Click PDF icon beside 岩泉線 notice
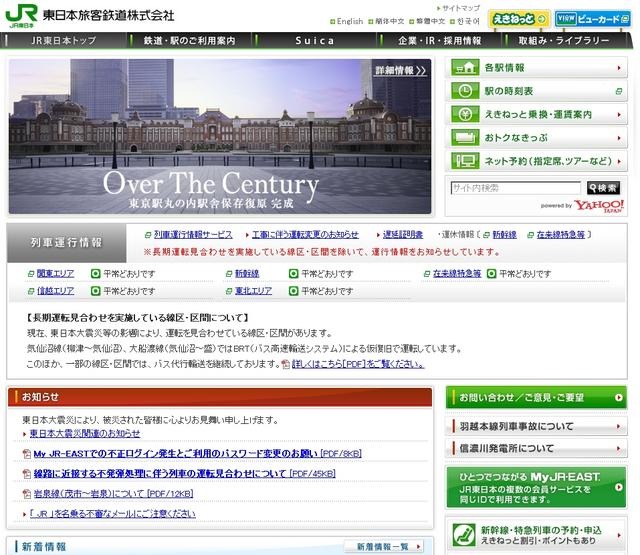Image resolution: width=640 pixels, height=555 pixels. click(27, 494)
